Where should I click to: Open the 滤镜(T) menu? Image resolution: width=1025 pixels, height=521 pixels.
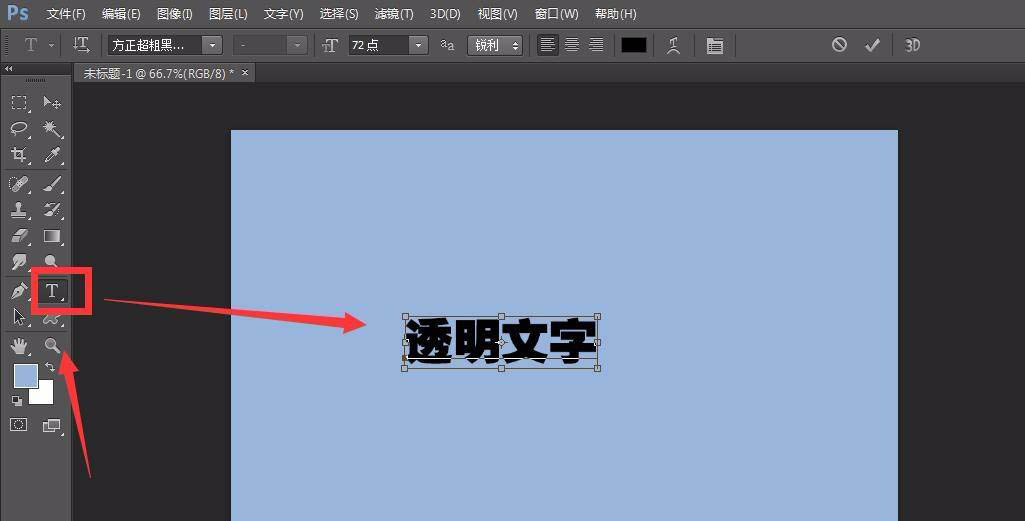pyautogui.click(x=394, y=14)
